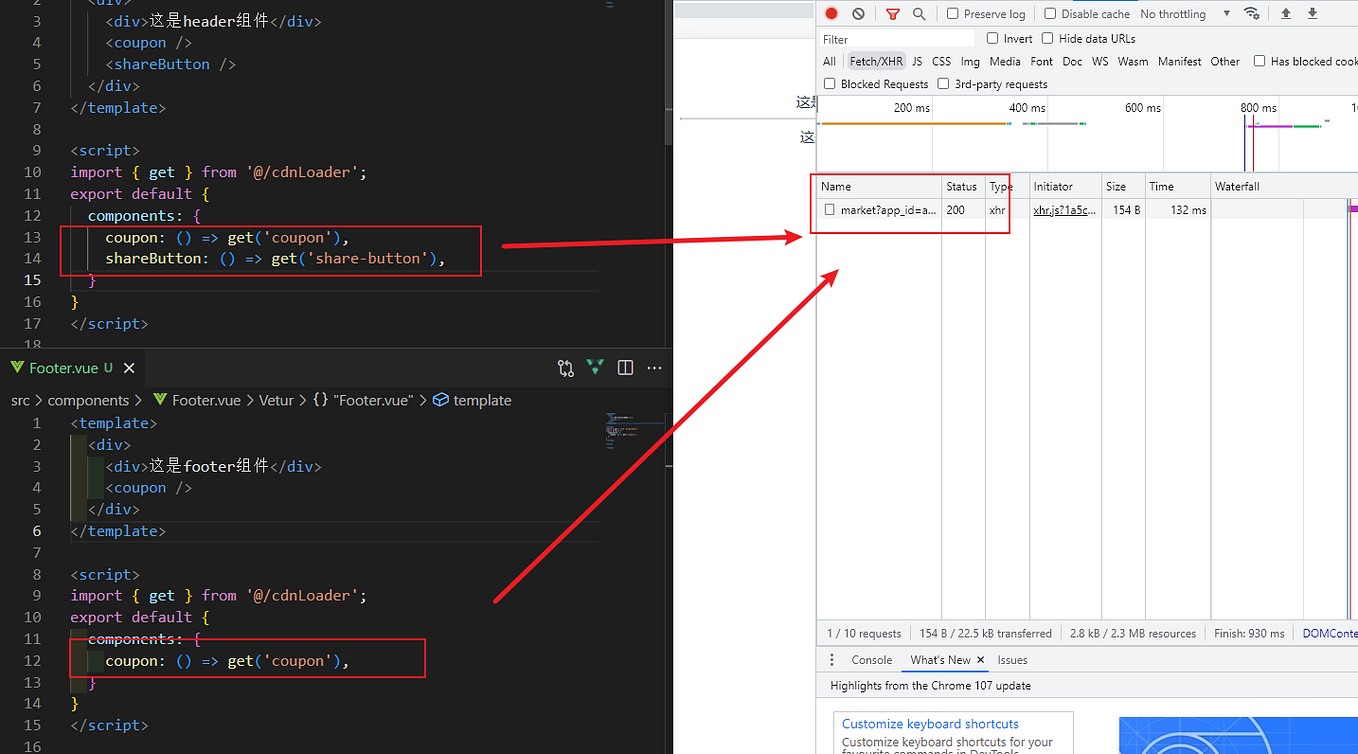Select the Manifest request type filter
Image resolution: width=1358 pixels, height=754 pixels.
(1180, 61)
